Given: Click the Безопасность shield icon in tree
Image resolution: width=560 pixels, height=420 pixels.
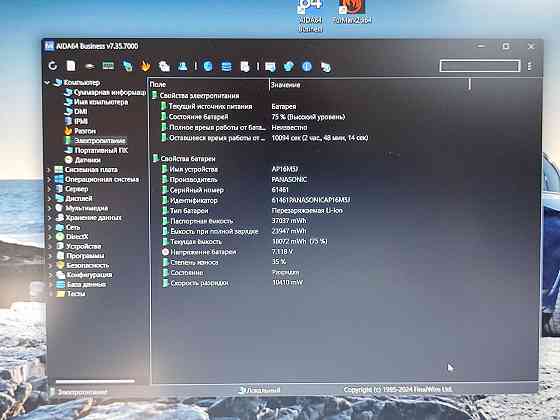Looking at the screenshot, I should click(x=60, y=265).
